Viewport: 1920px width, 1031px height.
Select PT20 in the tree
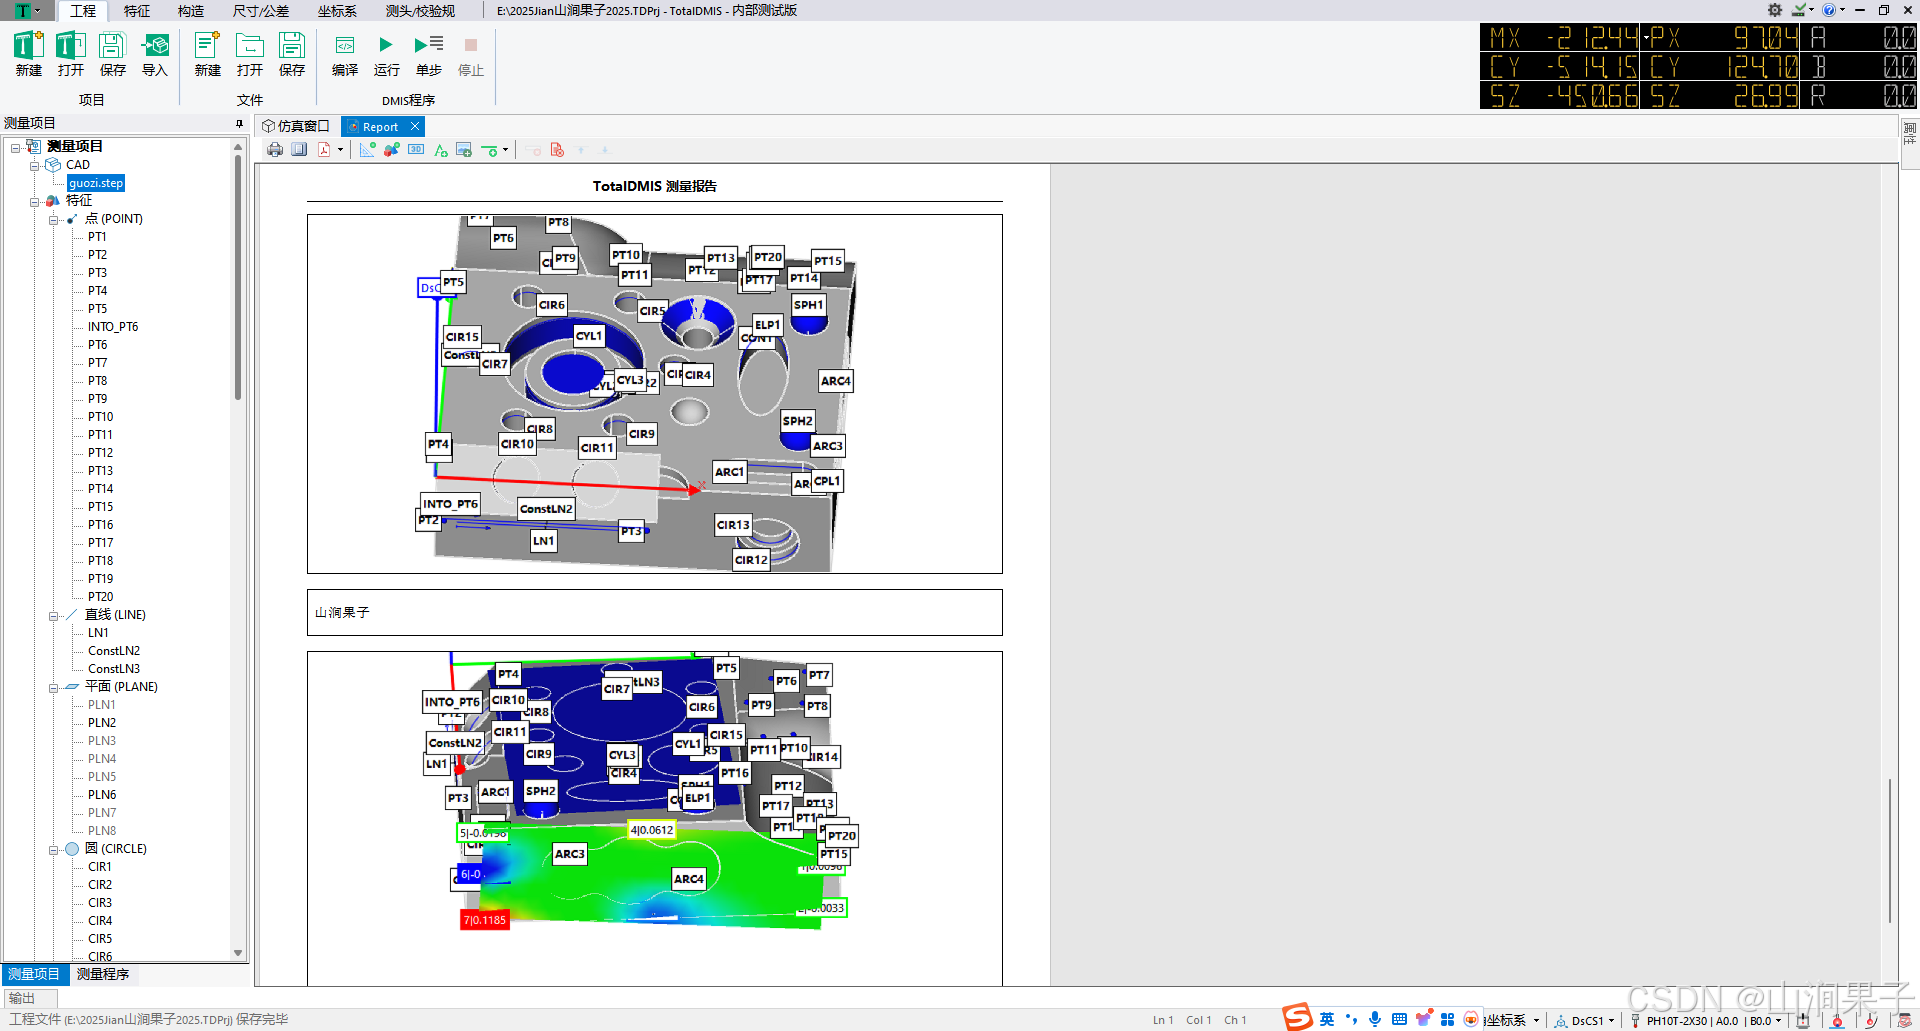(x=100, y=597)
